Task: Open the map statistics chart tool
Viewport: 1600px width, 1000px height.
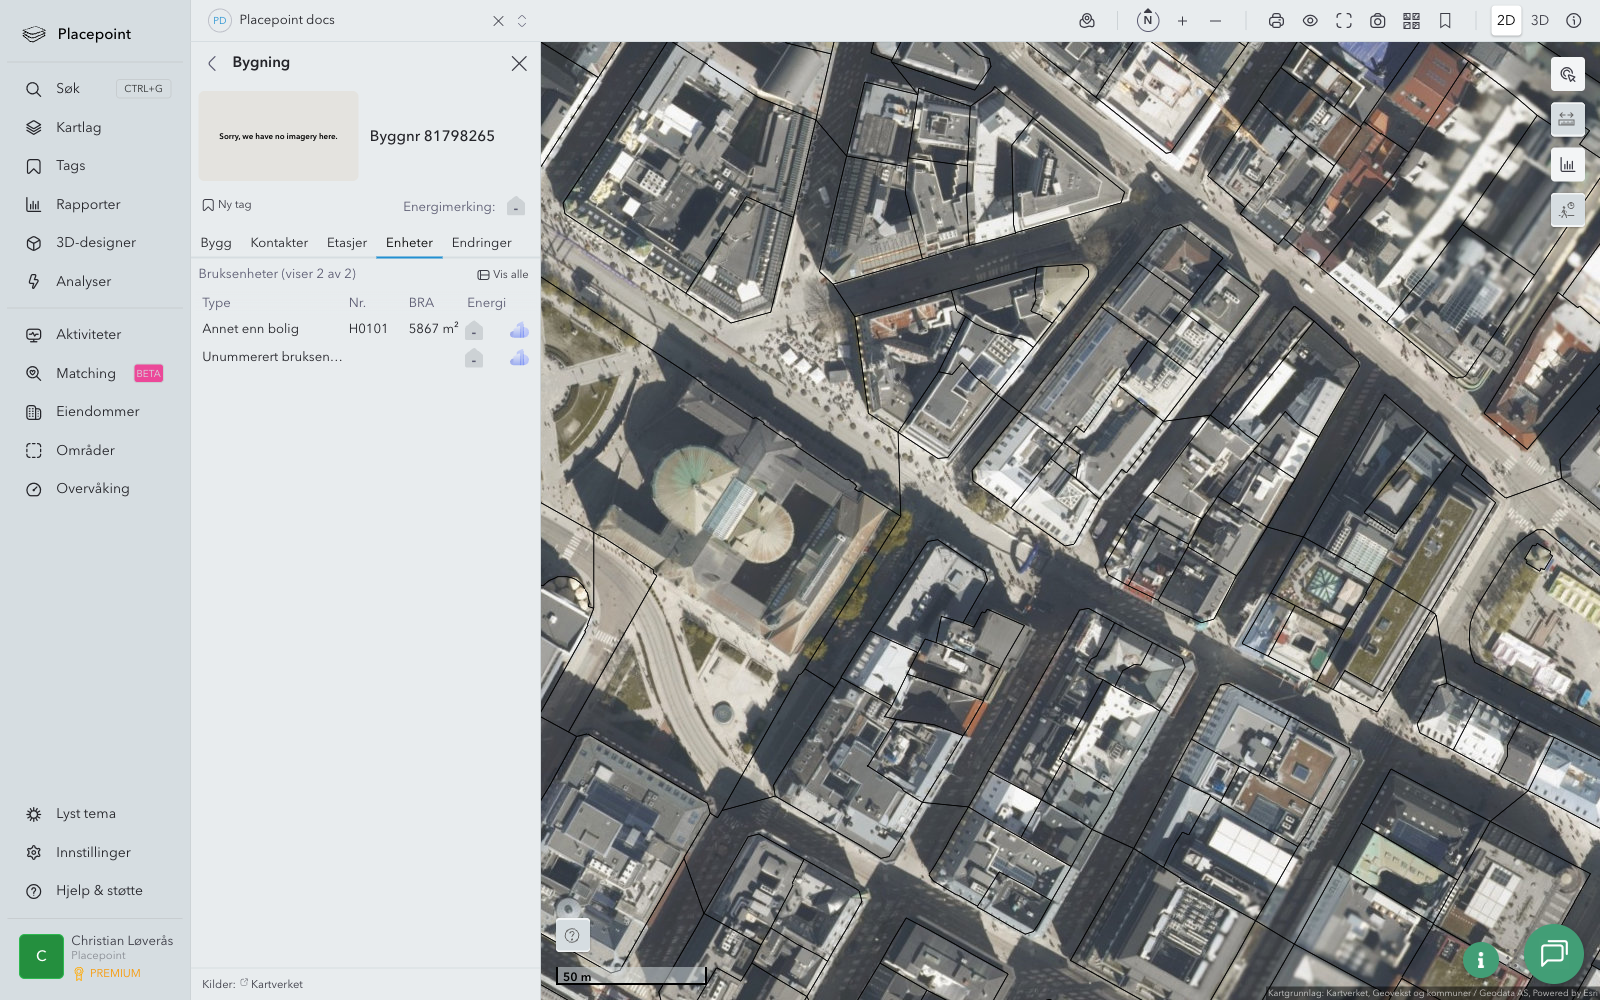Action: (1567, 165)
